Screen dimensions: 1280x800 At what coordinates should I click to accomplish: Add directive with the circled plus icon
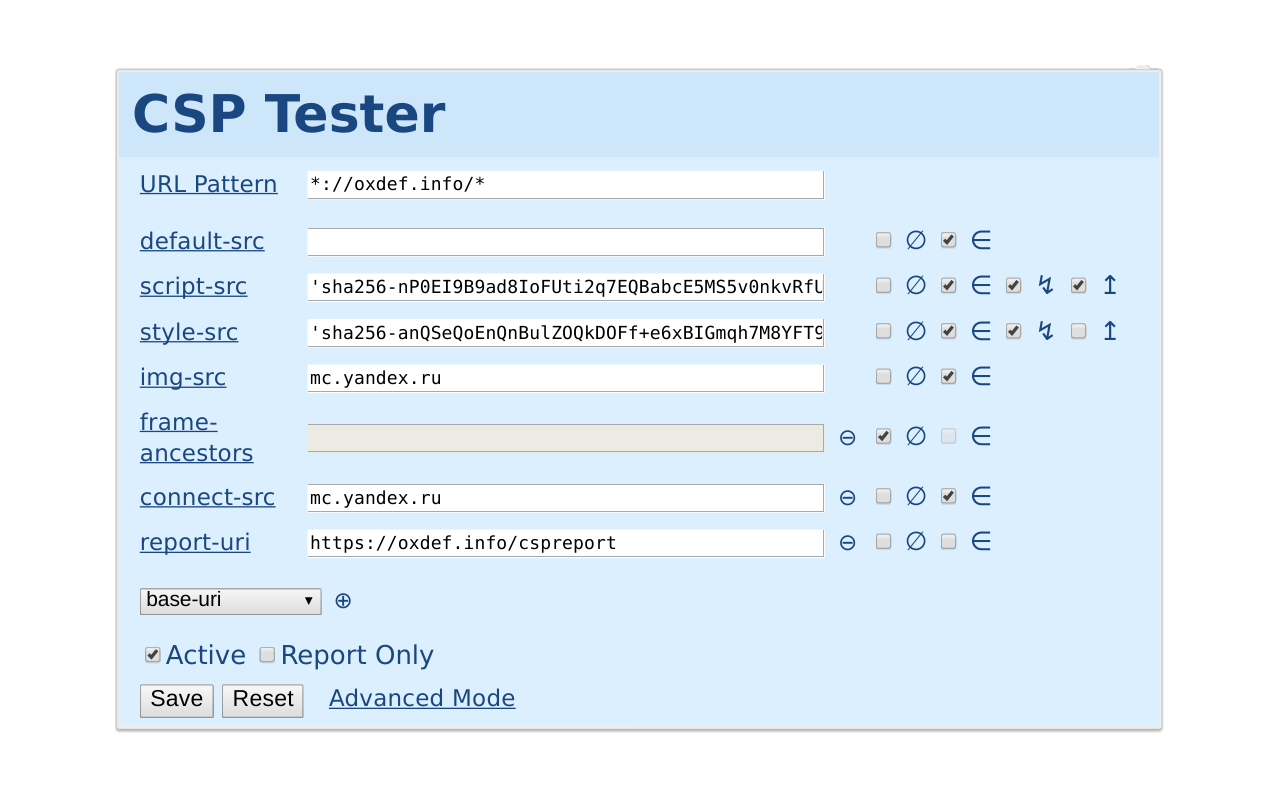pos(343,601)
